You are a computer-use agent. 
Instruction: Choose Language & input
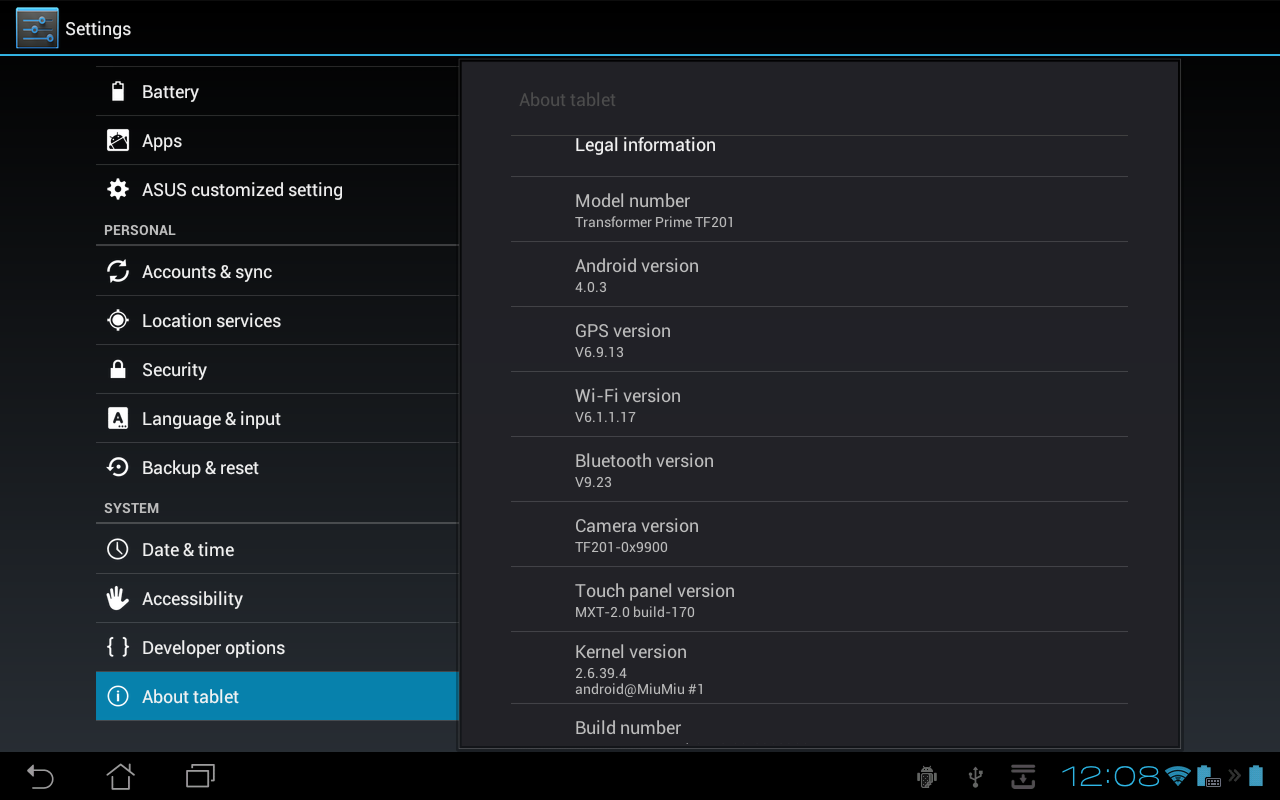(x=277, y=418)
